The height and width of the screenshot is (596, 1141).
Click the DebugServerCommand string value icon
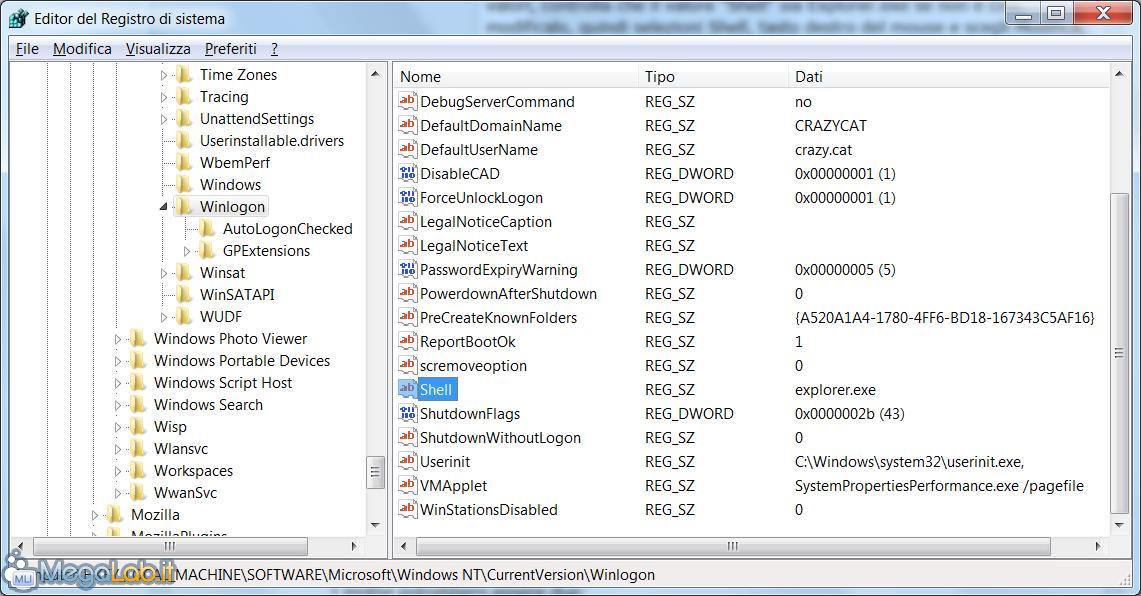click(408, 101)
